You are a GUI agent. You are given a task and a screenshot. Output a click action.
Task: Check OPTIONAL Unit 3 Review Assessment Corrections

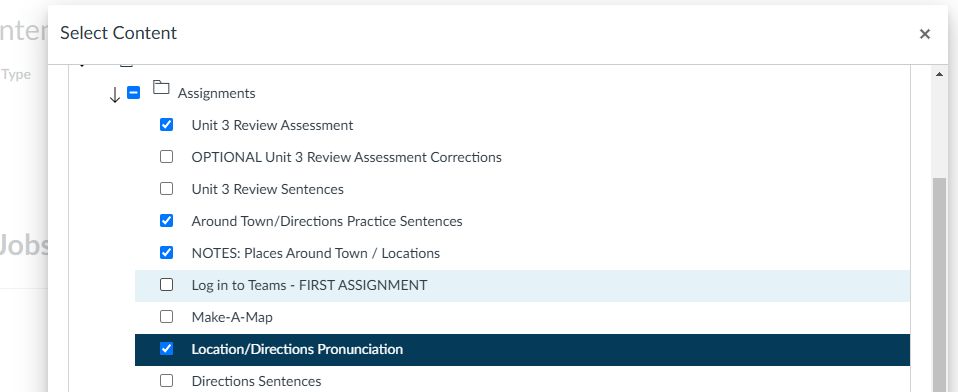click(166, 157)
